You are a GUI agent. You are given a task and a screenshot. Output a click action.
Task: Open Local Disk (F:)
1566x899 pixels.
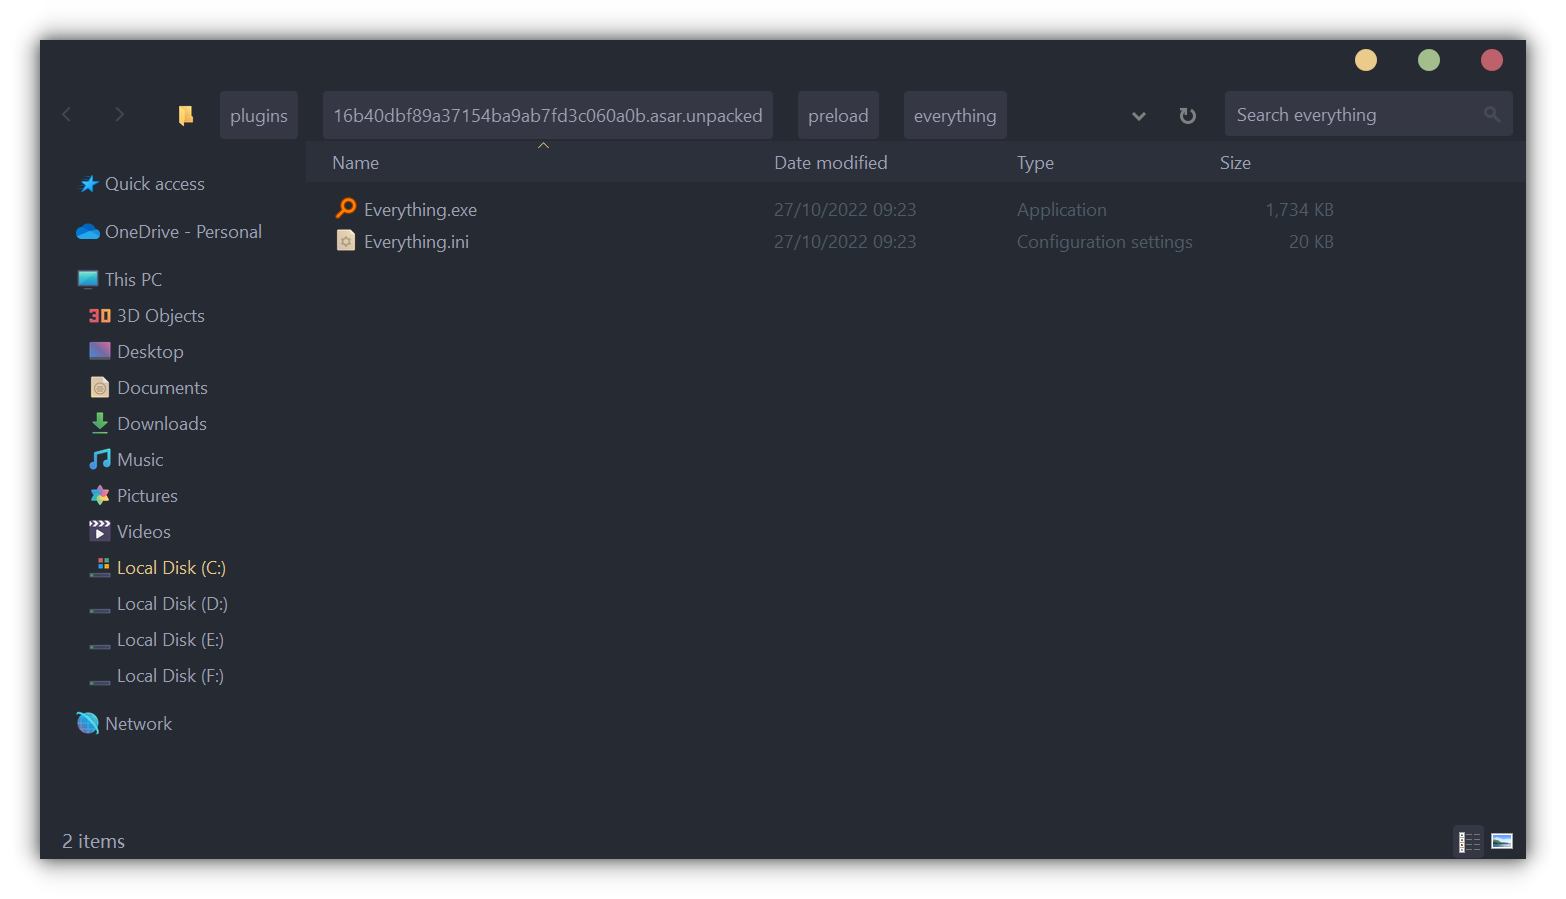pyautogui.click(x=170, y=676)
